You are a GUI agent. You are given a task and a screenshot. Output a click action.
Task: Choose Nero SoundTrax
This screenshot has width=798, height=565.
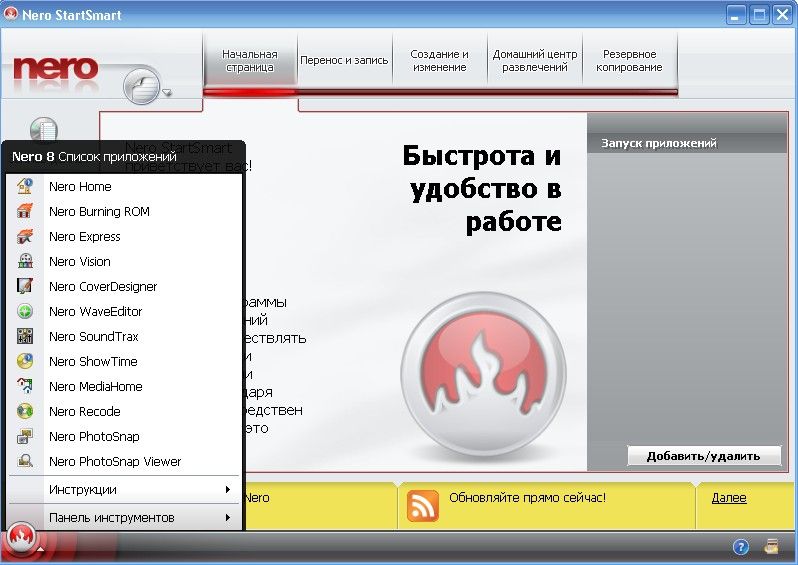[125, 336]
